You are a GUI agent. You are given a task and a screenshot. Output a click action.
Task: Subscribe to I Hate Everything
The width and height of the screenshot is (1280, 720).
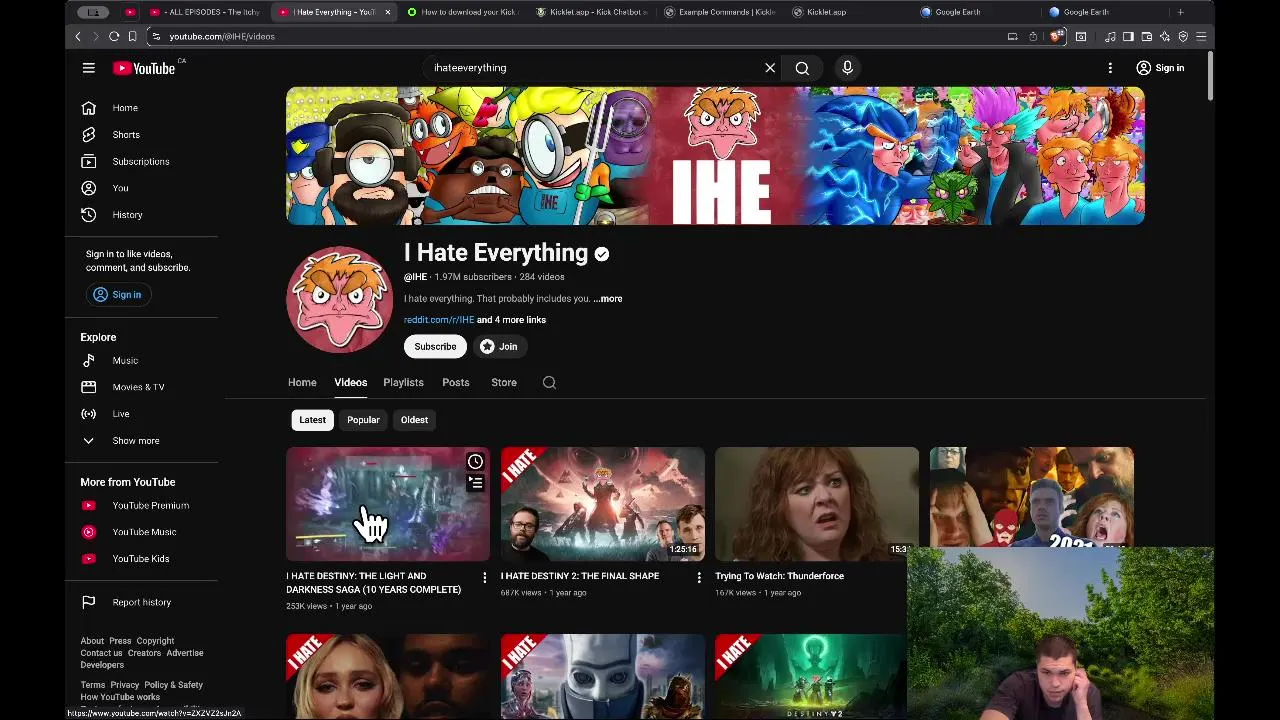[435, 347]
